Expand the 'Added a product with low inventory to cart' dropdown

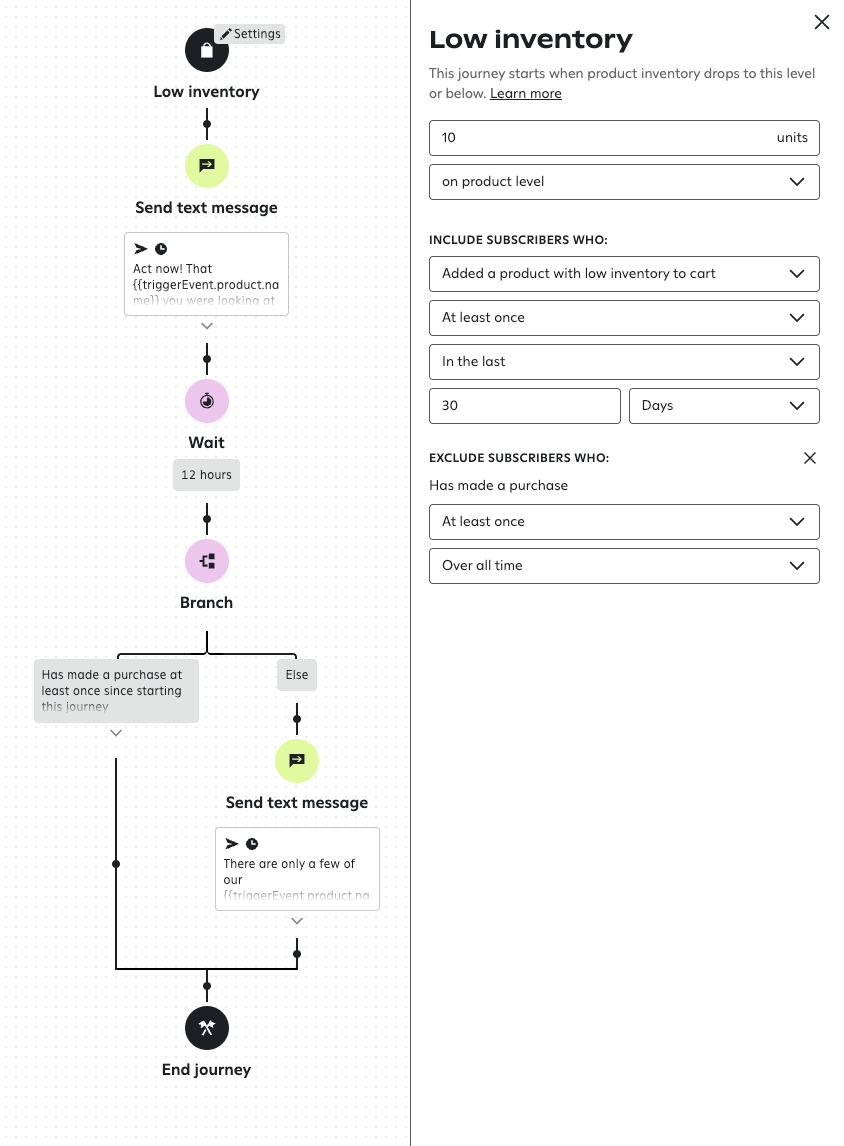tap(624, 274)
